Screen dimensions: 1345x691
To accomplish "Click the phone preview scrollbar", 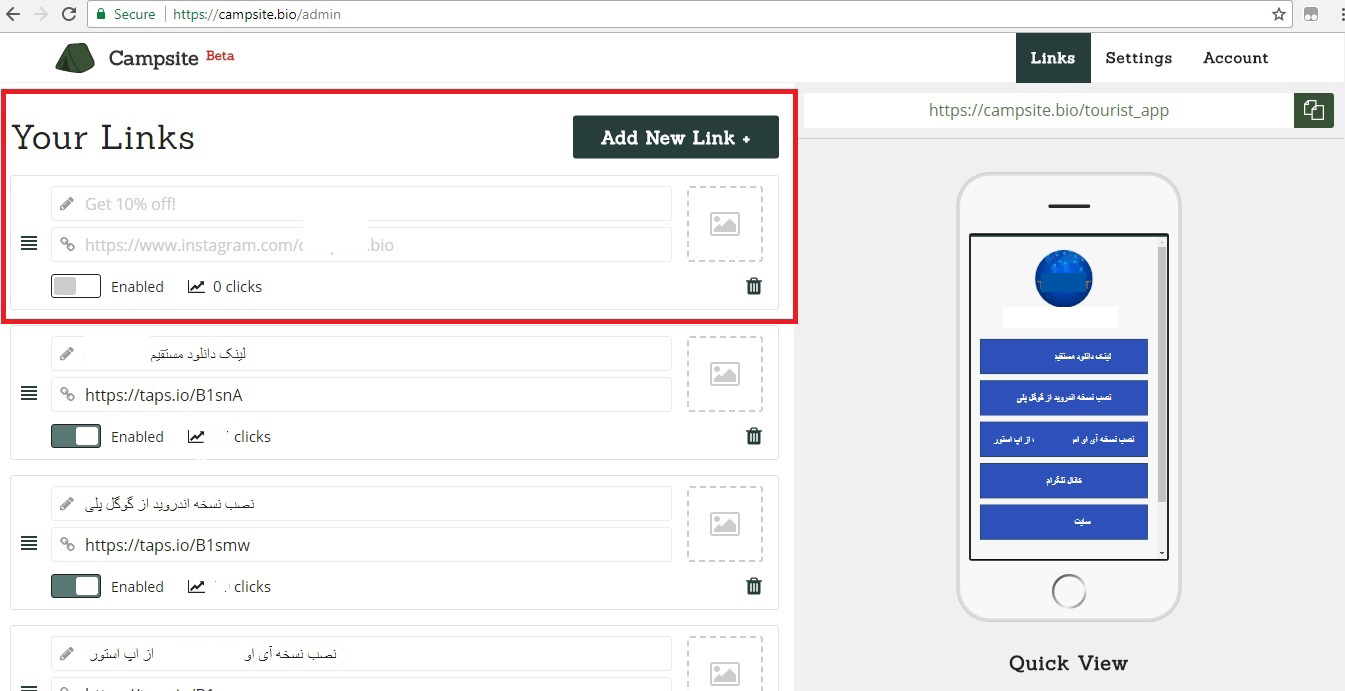I will [x=1162, y=374].
